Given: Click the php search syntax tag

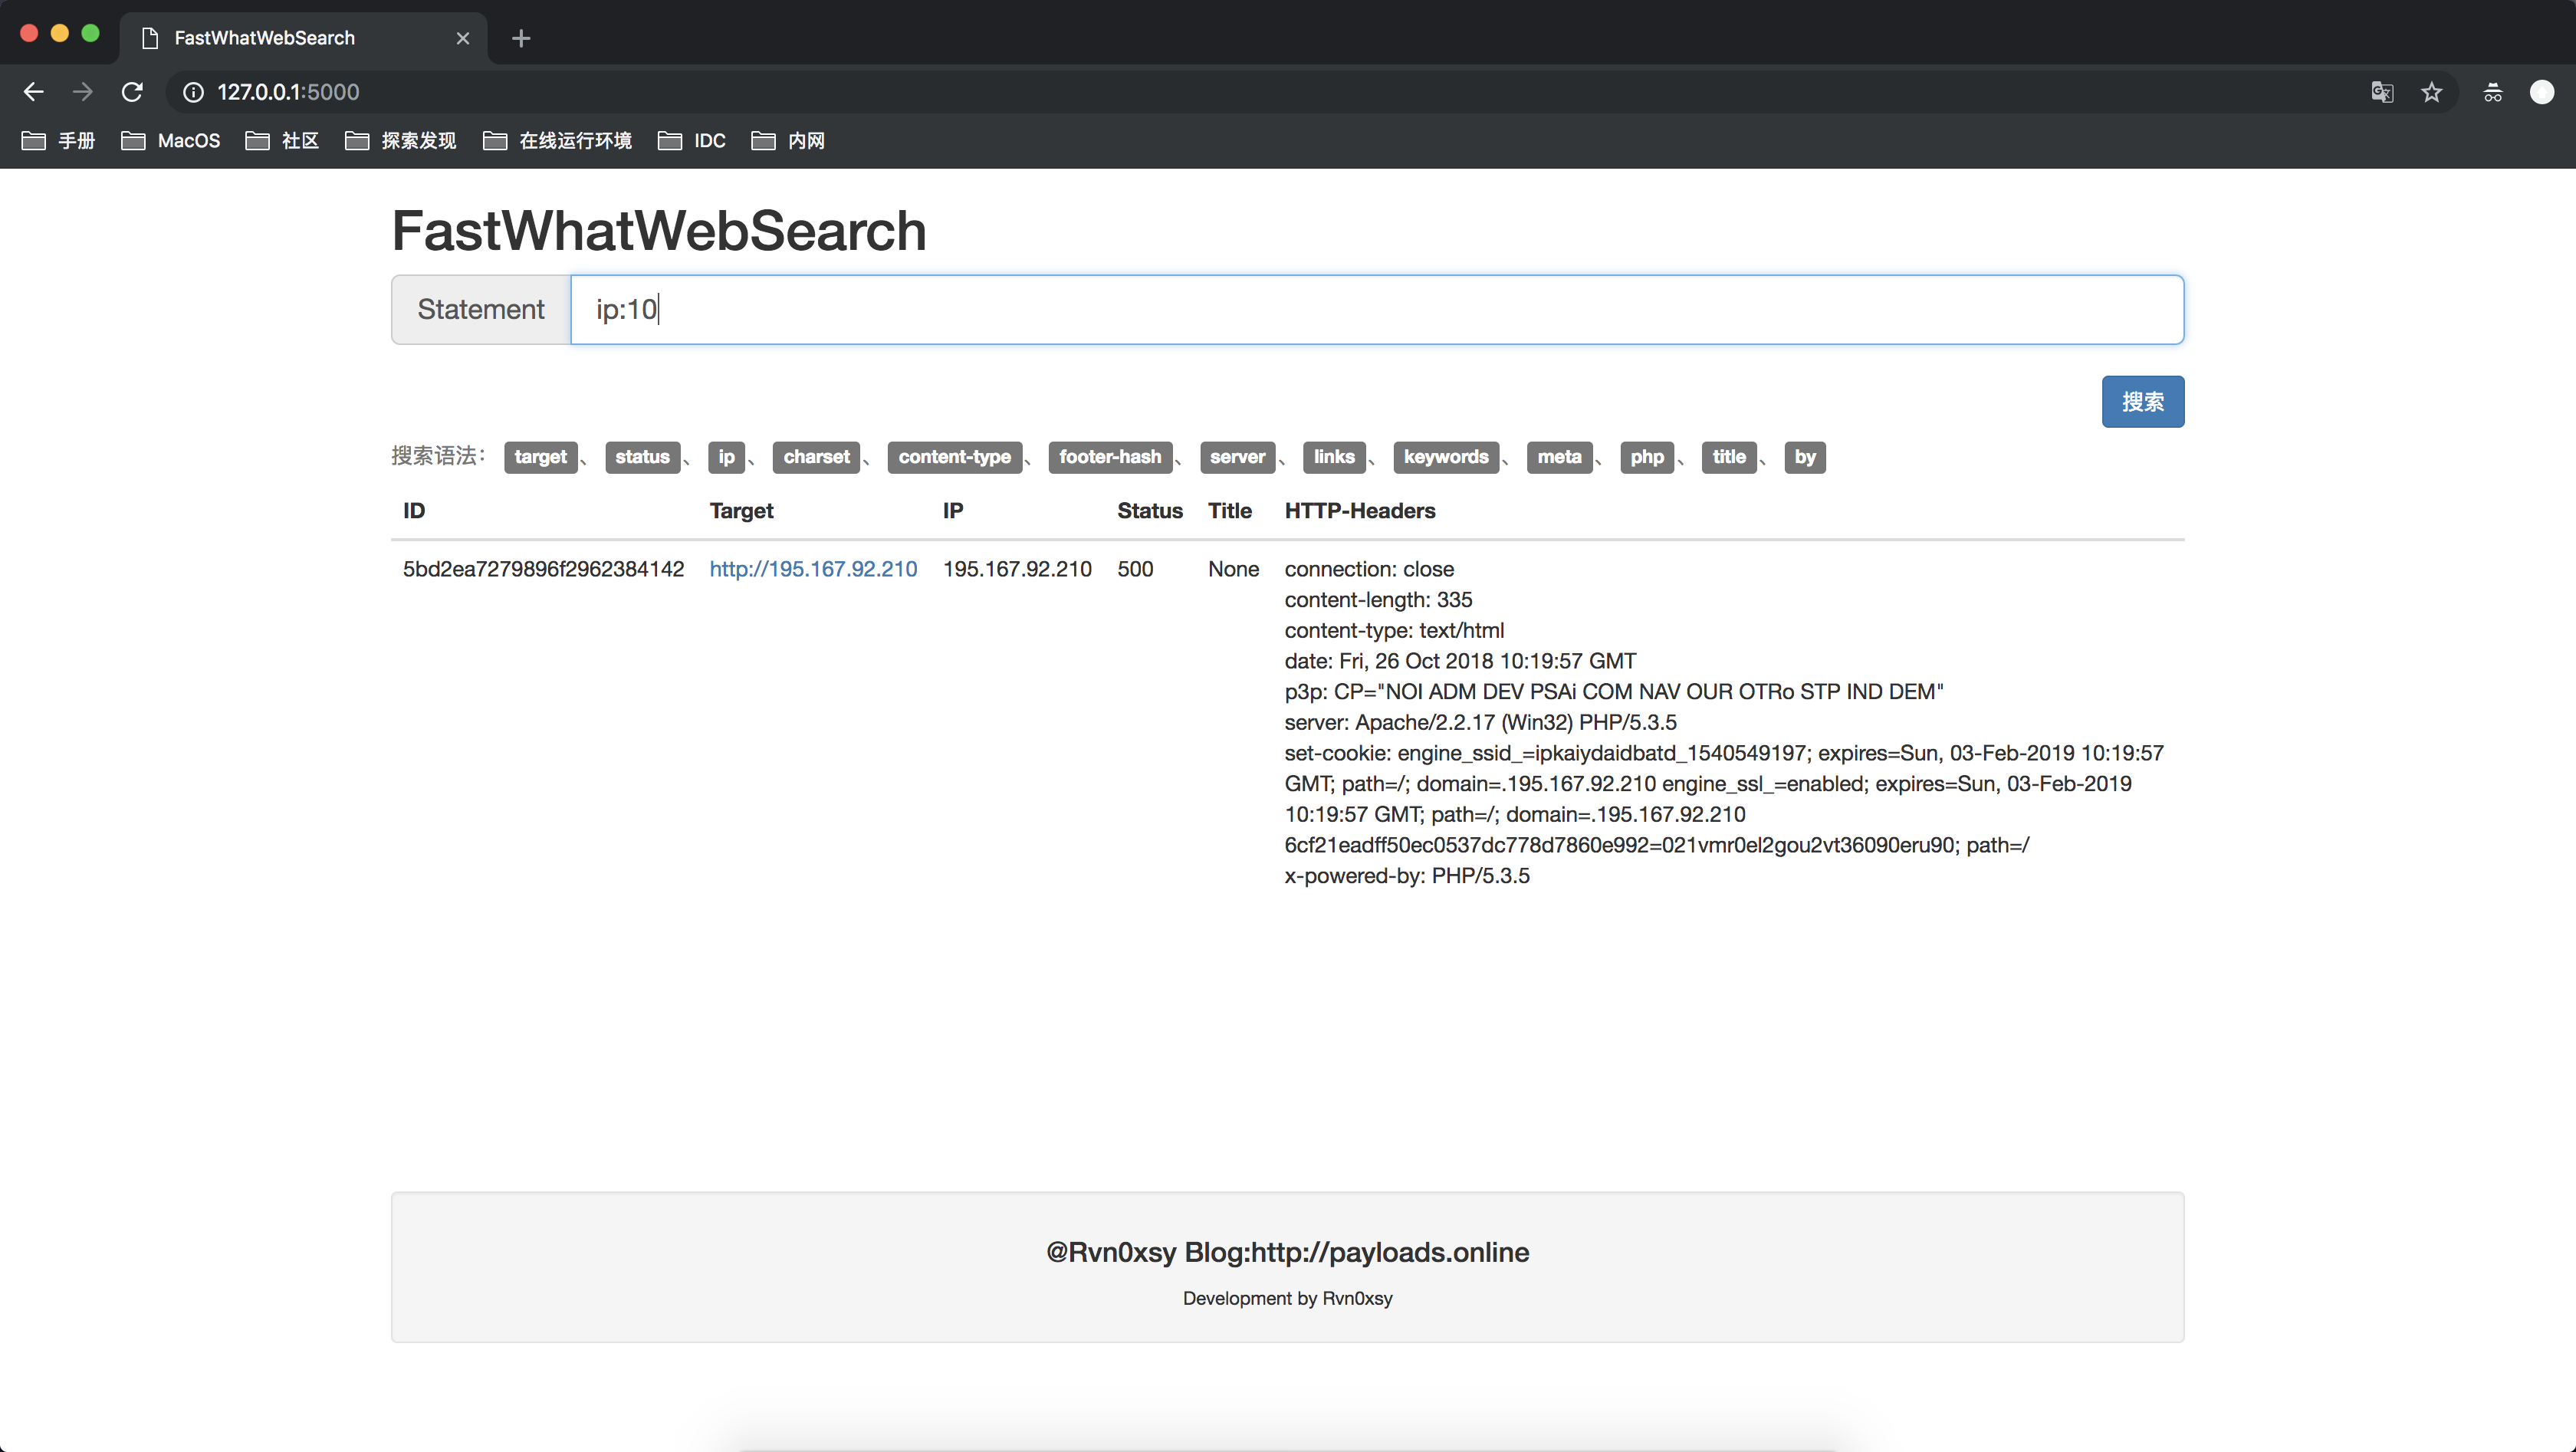Looking at the screenshot, I should (1645, 456).
